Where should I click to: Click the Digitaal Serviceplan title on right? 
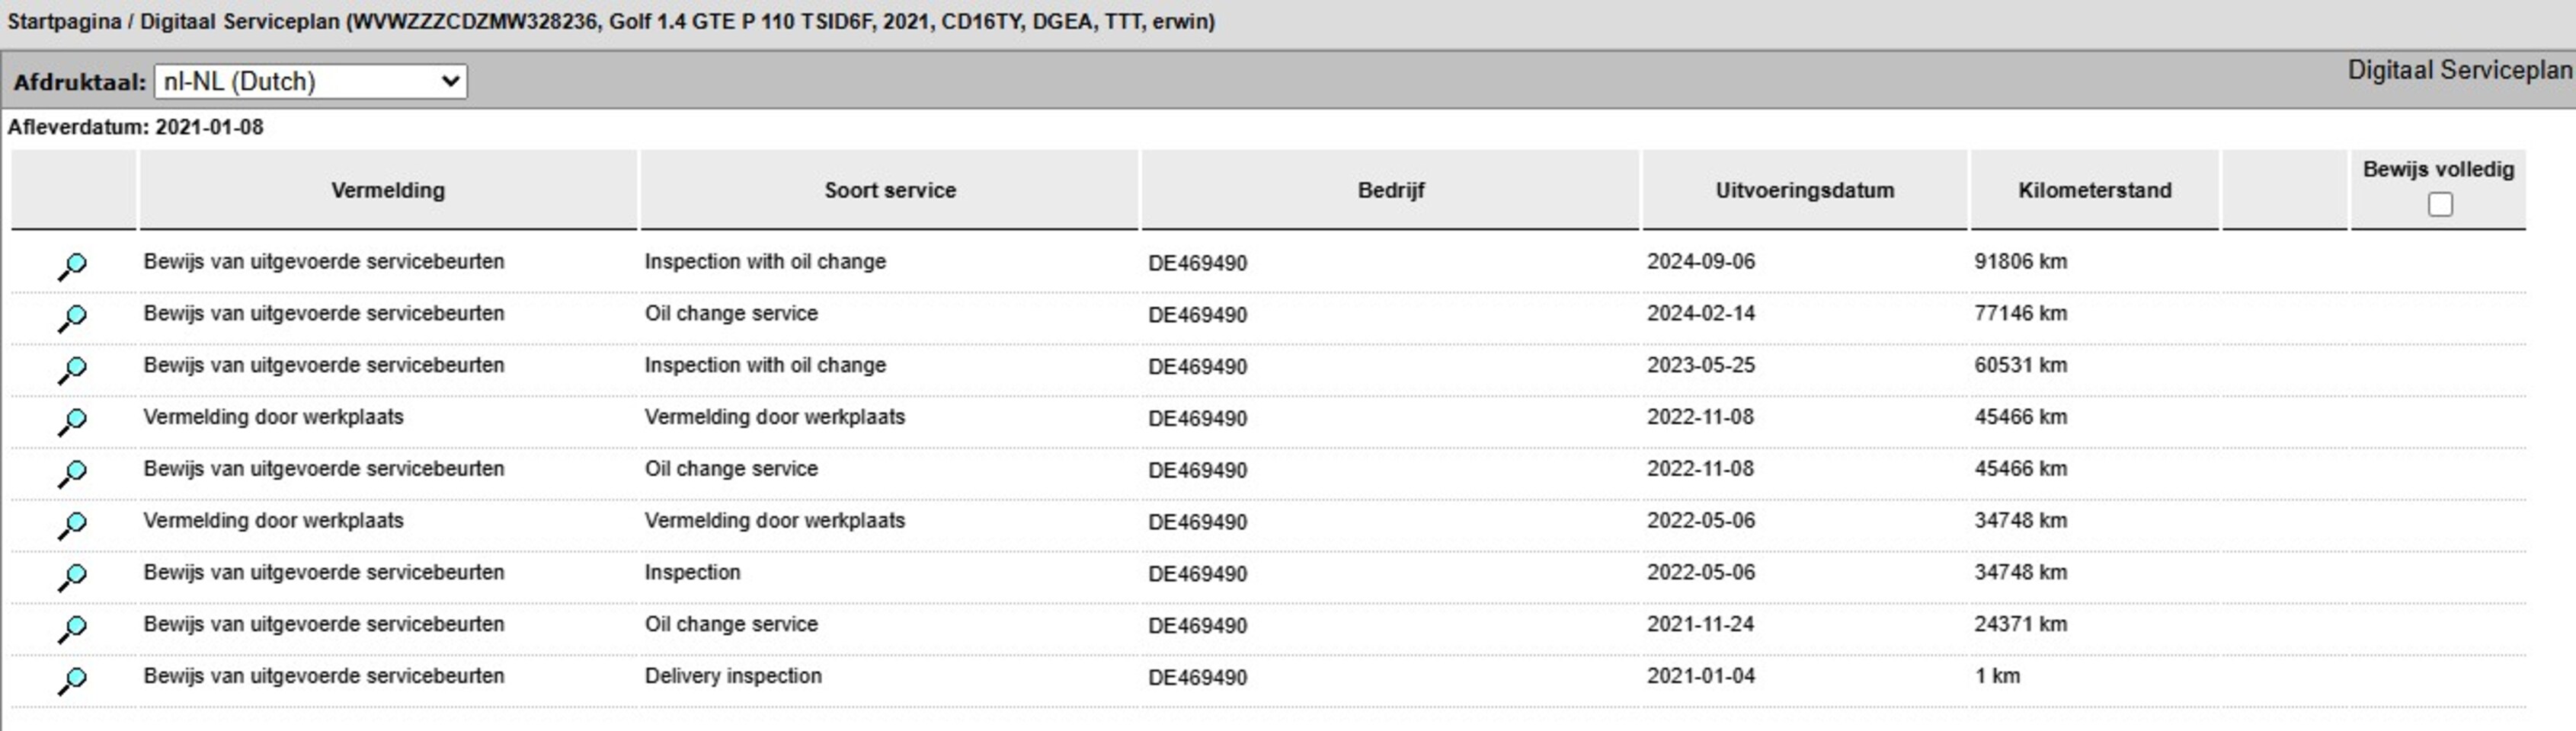[2459, 70]
